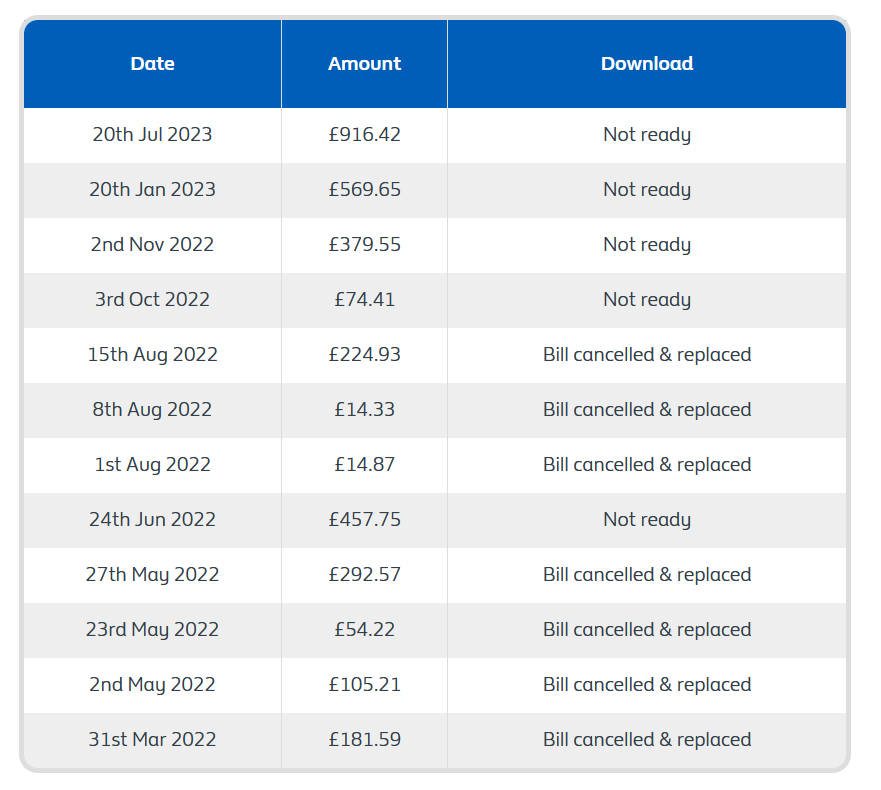881x790 pixels.
Task: Click the £105.21 amount
Action: point(364,685)
